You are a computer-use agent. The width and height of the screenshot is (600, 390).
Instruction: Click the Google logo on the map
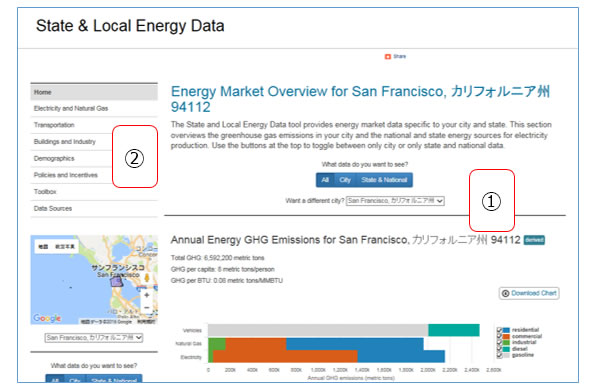[x=47, y=318]
